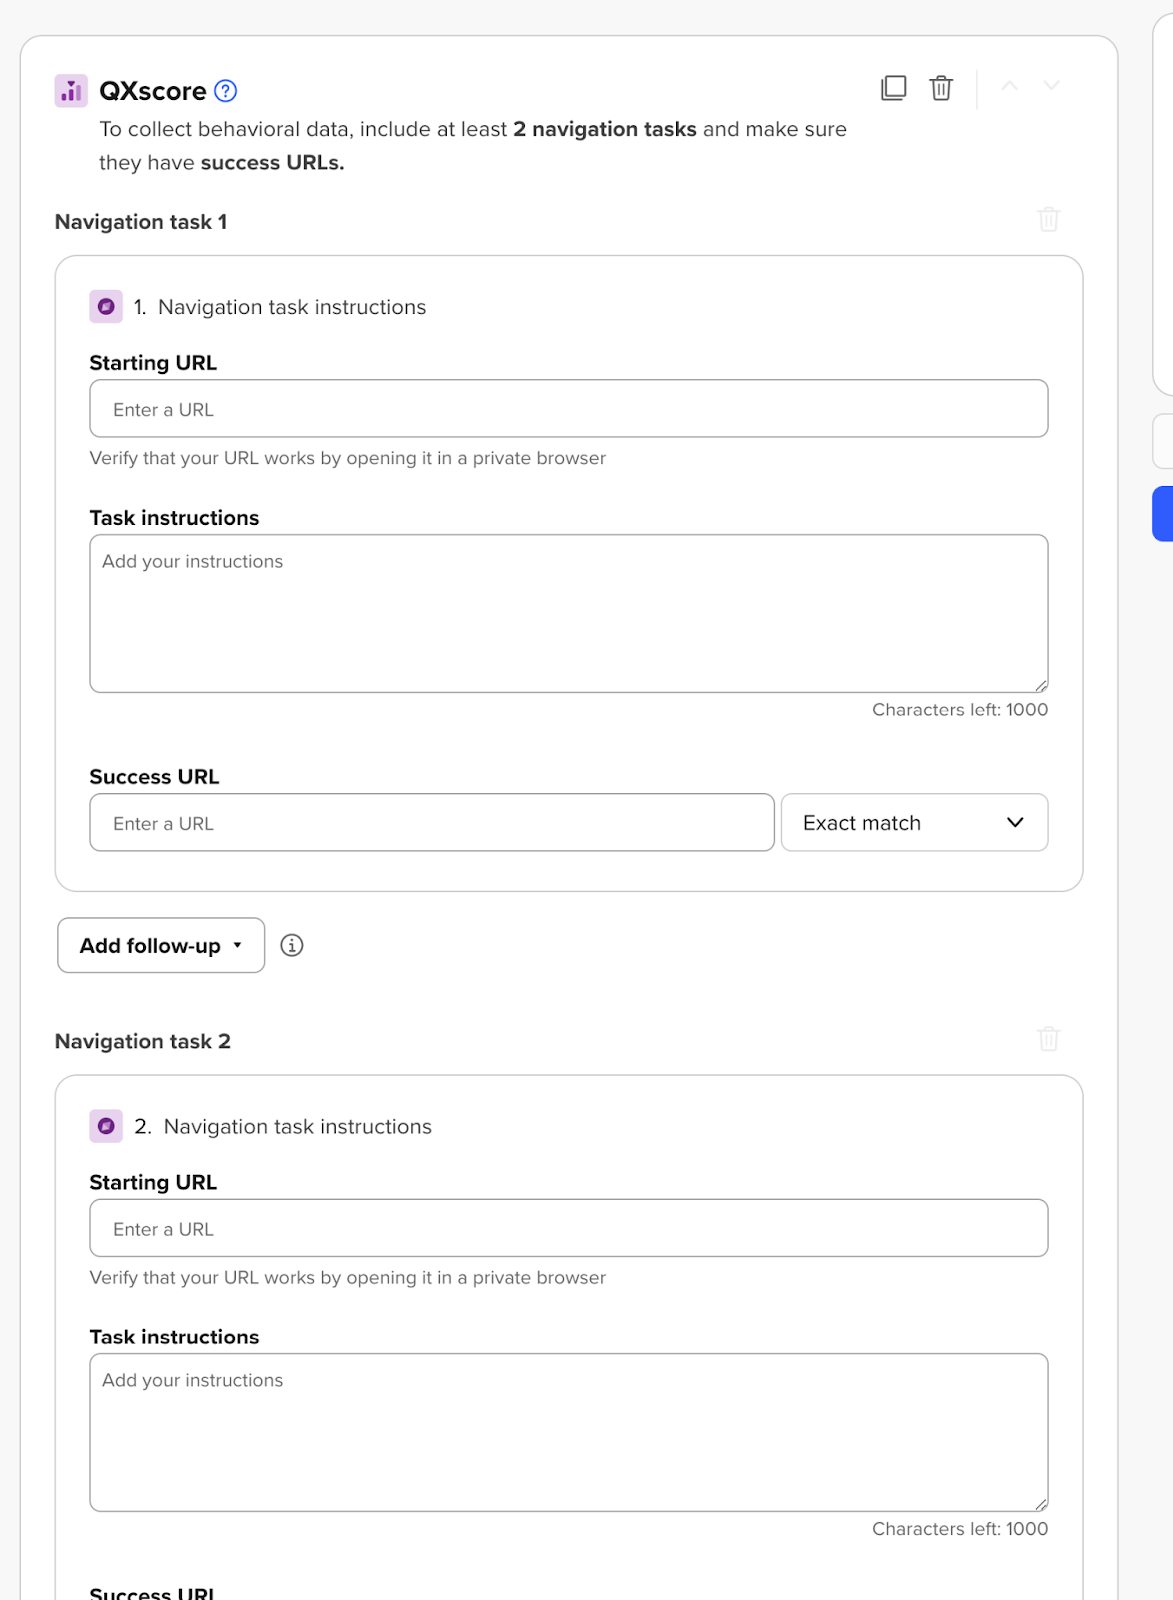
Task: Move QXscore block down with chevron
Action: point(1051,86)
